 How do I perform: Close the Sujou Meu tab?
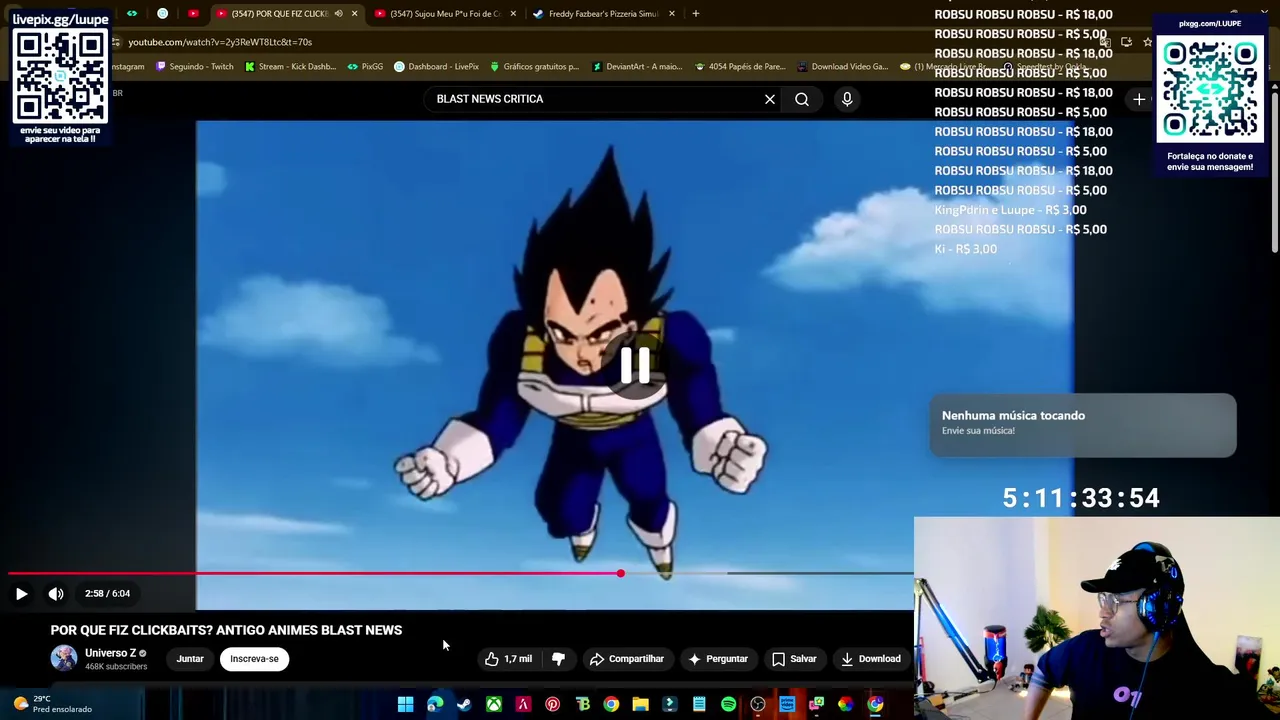pyautogui.click(x=513, y=14)
